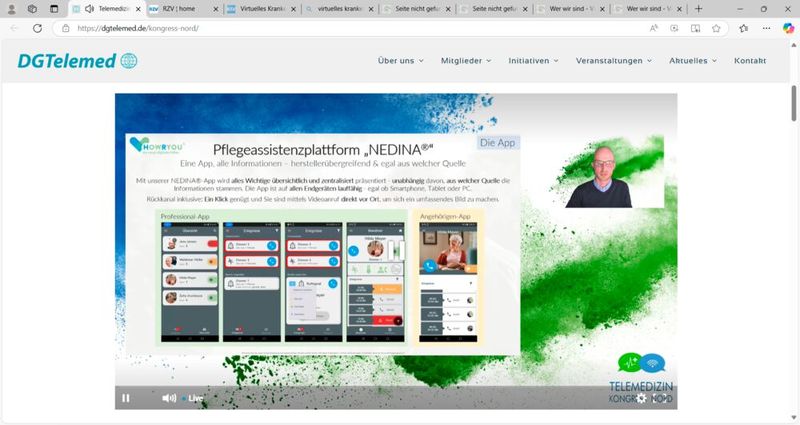Start Read aloud from the address bar
Screen dimensions: 800x425
654,29
